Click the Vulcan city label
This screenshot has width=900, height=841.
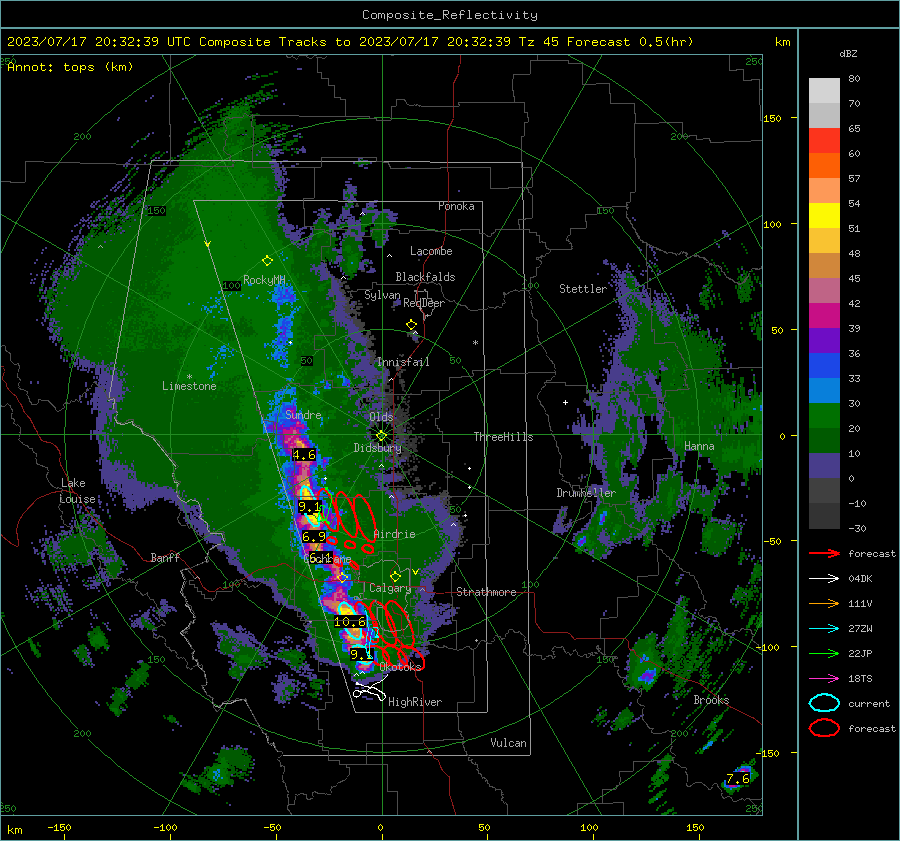click(x=508, y=743)
